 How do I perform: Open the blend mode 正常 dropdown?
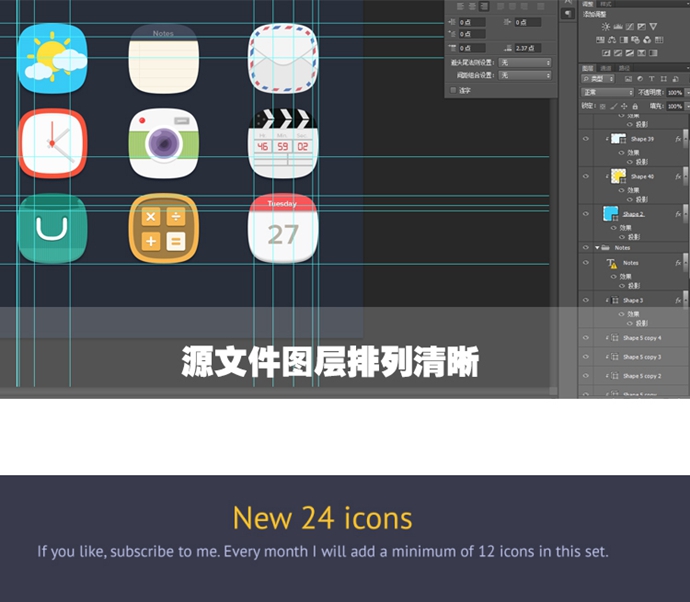[x=607, y=92]
